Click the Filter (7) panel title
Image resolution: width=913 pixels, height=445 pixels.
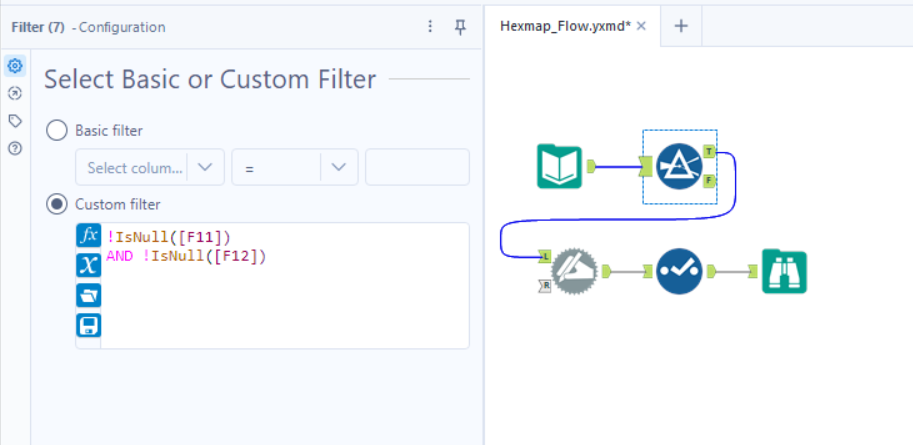coord(38,27)
